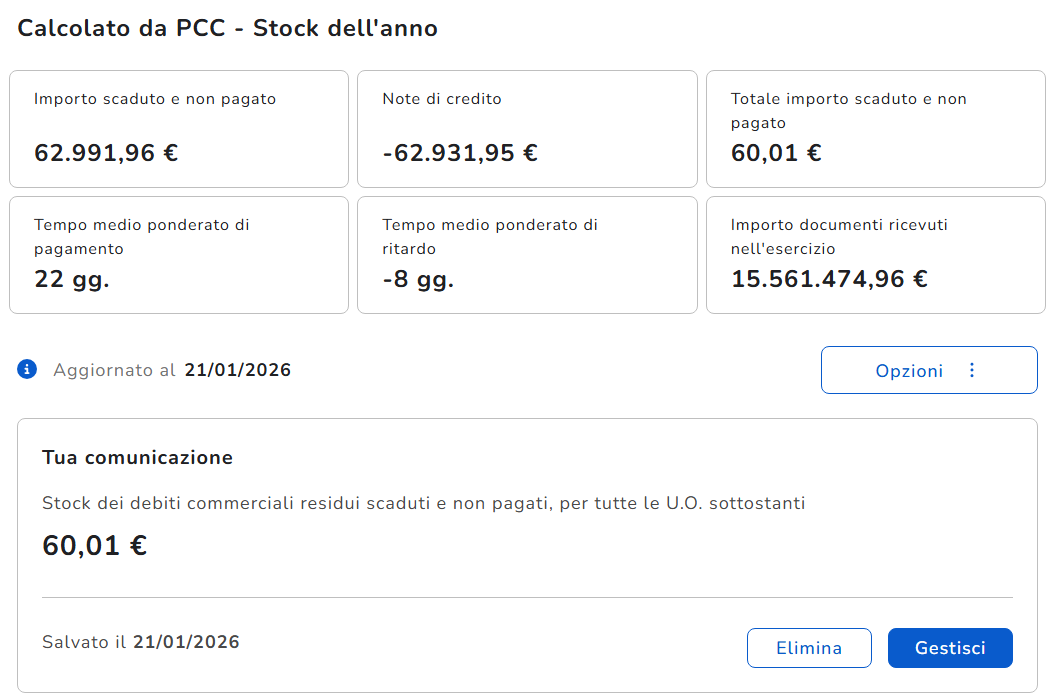Screen dimensions: 1053x695
Task: Click the -62.931,95 € credit notes value
Action: click(x=460, y=153)
